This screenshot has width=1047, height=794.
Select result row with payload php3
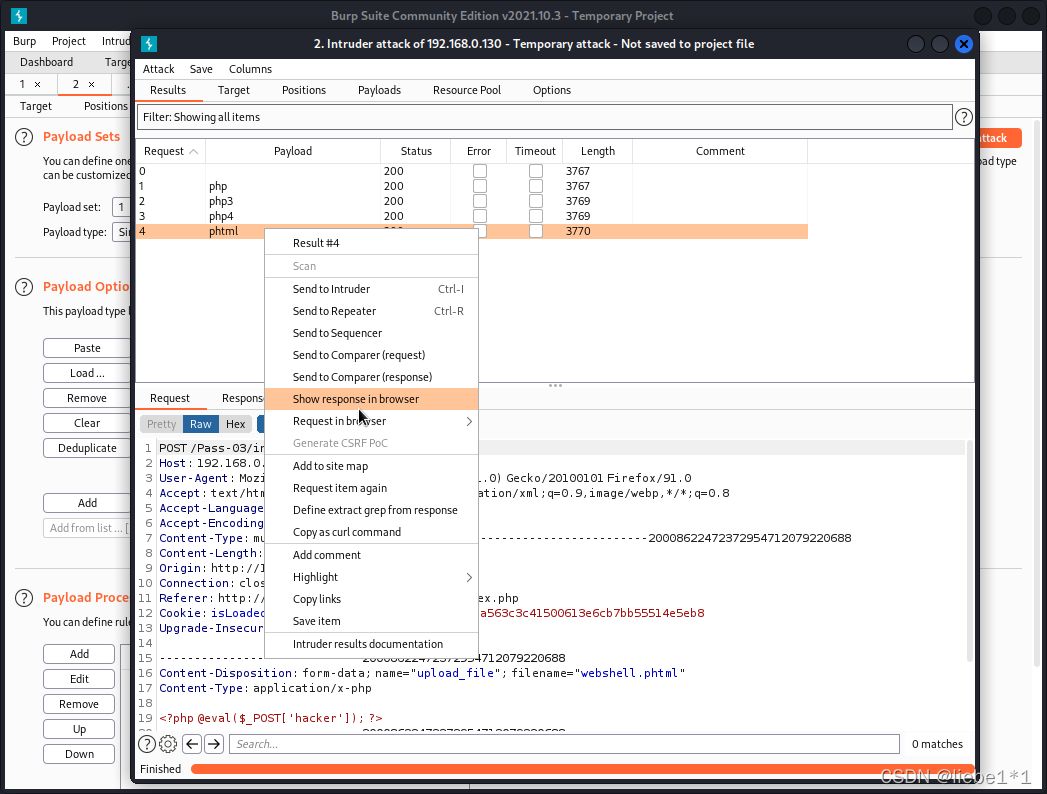[471, 201]
